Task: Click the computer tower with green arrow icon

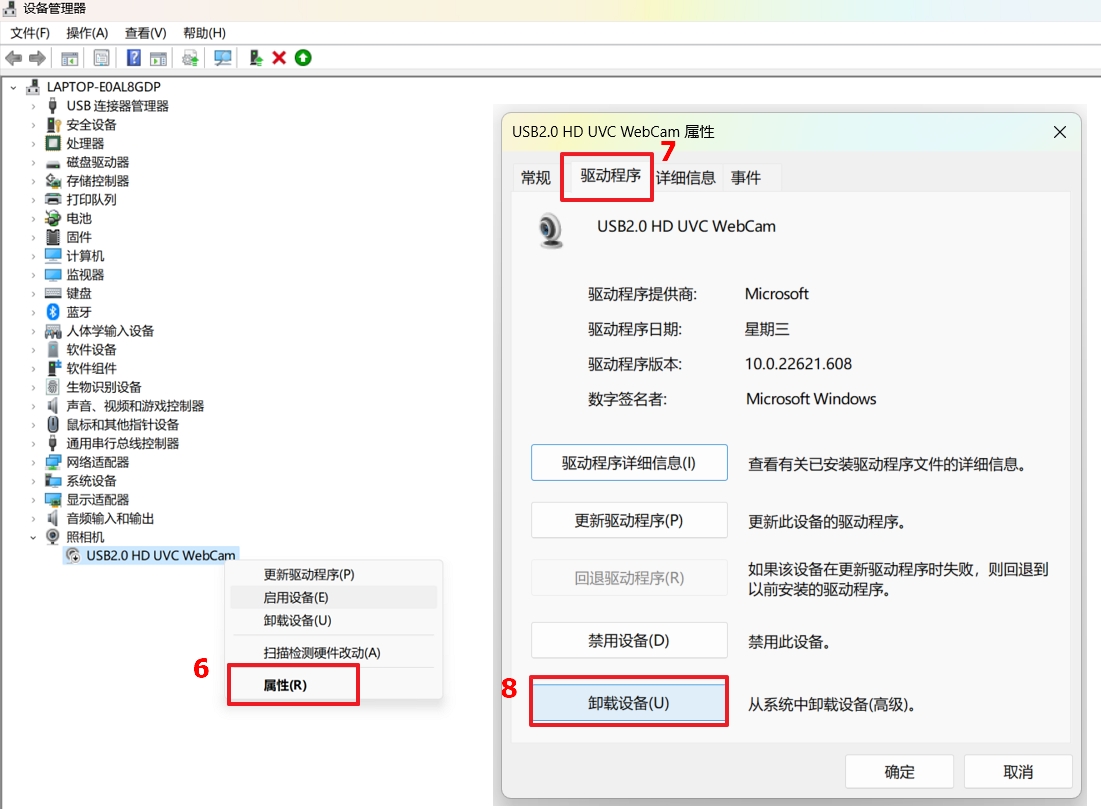Action: [256, 58]
